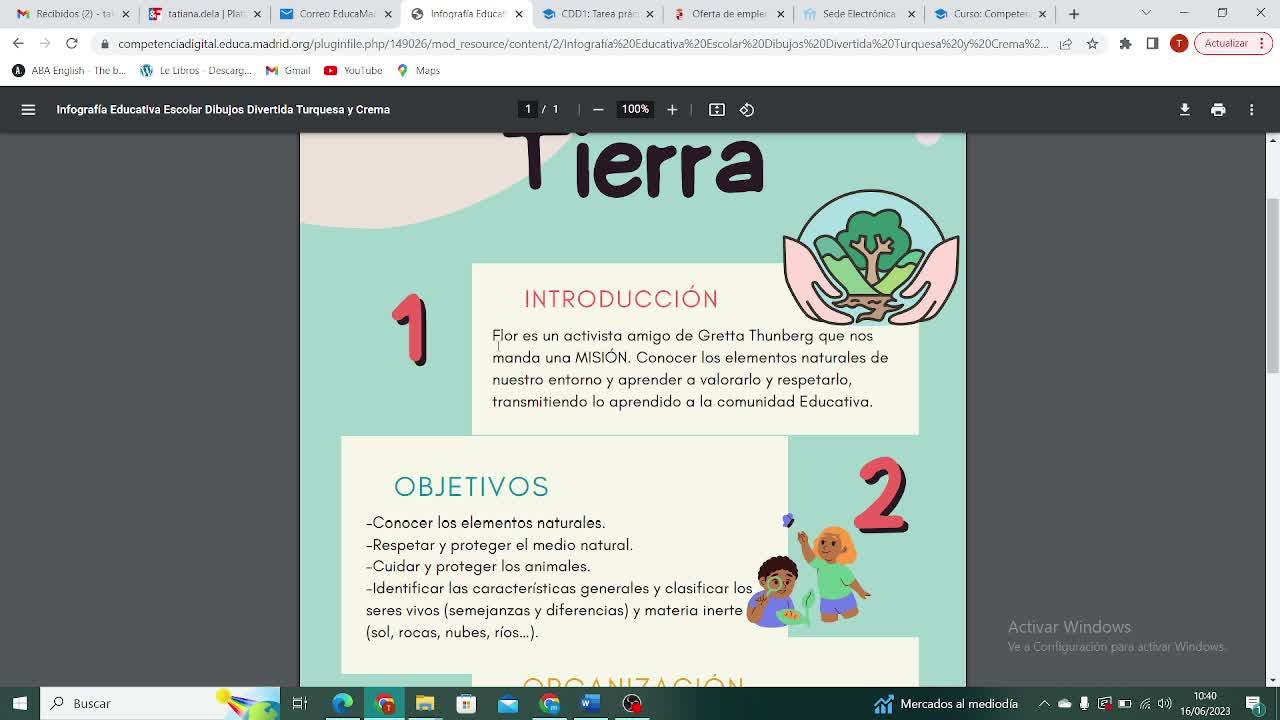Screen dimensions: 1280x720
Task: Open Word from the taskbar
Action: (590, 703)
